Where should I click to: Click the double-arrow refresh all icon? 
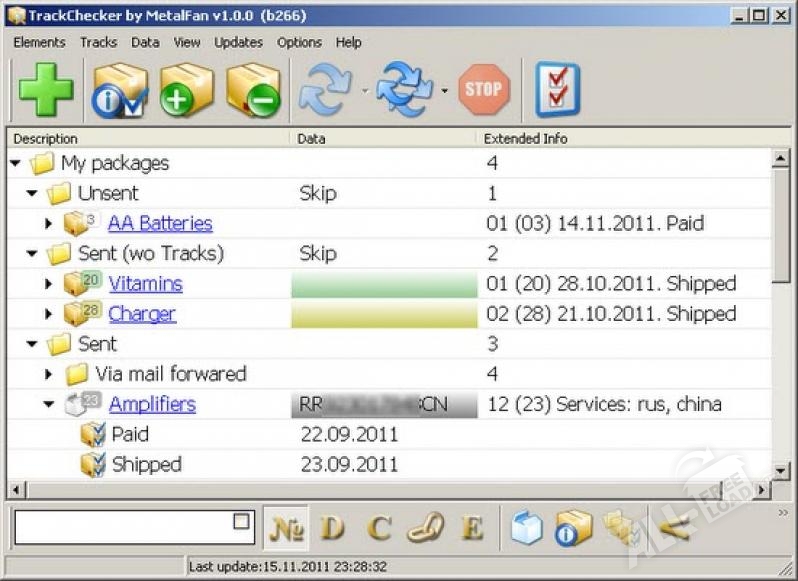click(x=404, y=90)
